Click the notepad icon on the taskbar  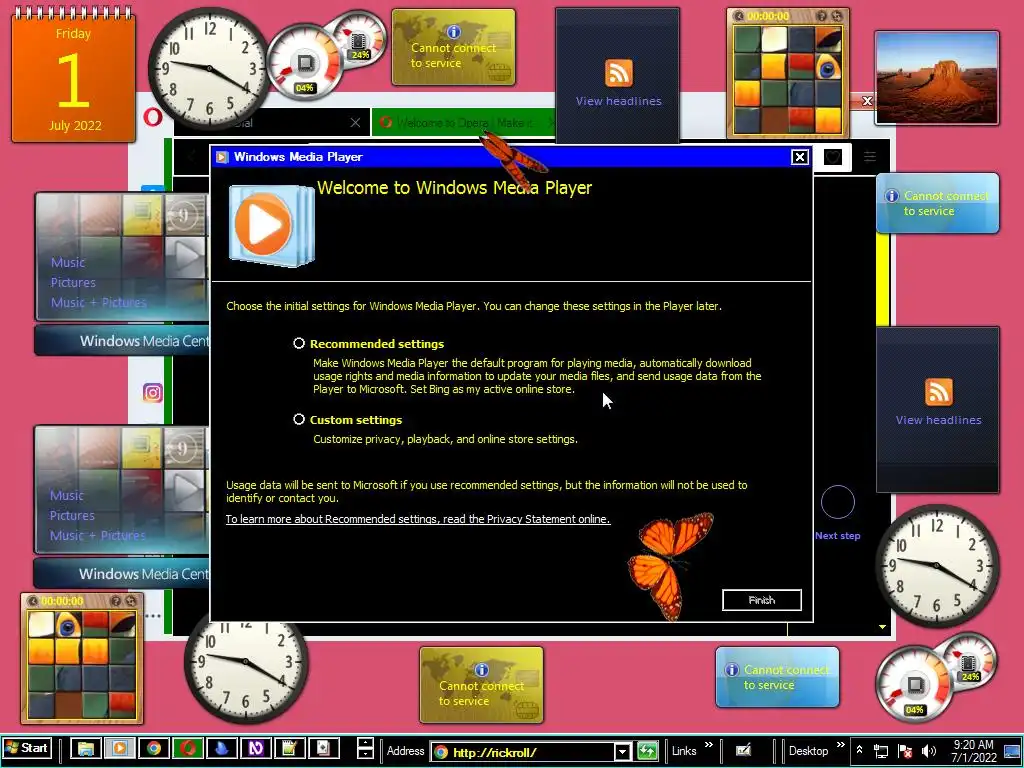click(x=290, y=748)
